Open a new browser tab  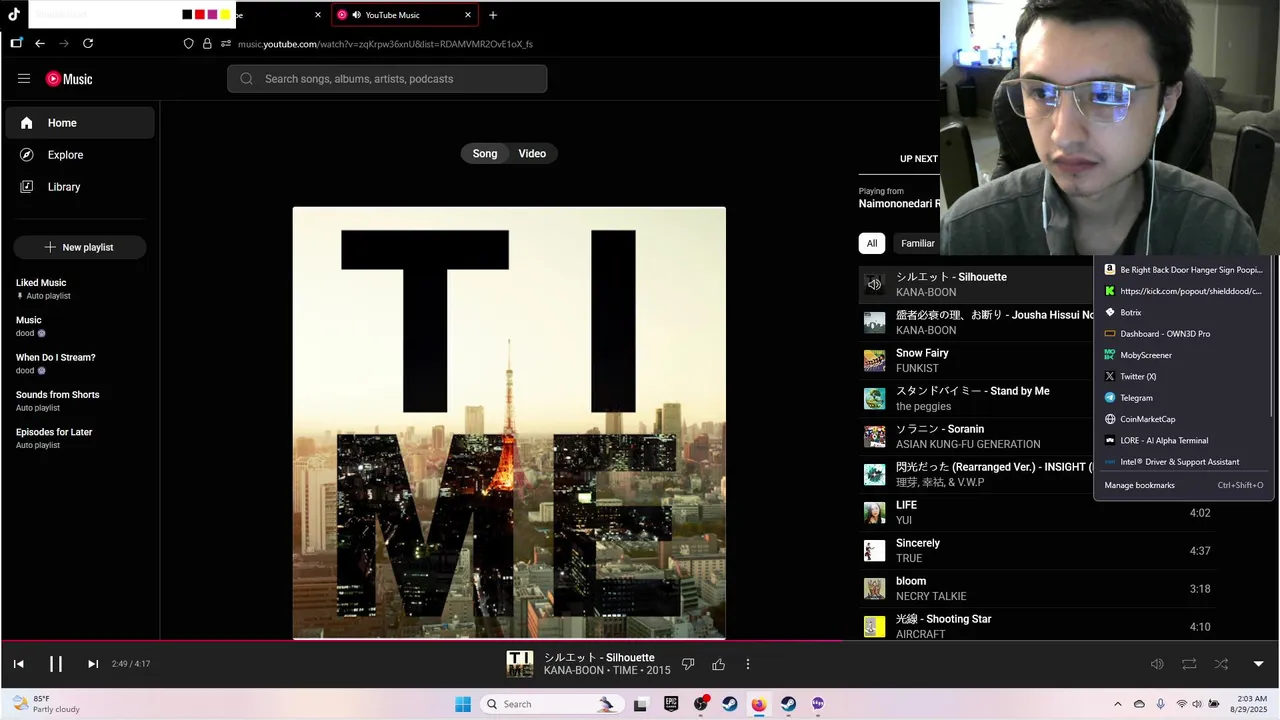(x=492, y=15)
